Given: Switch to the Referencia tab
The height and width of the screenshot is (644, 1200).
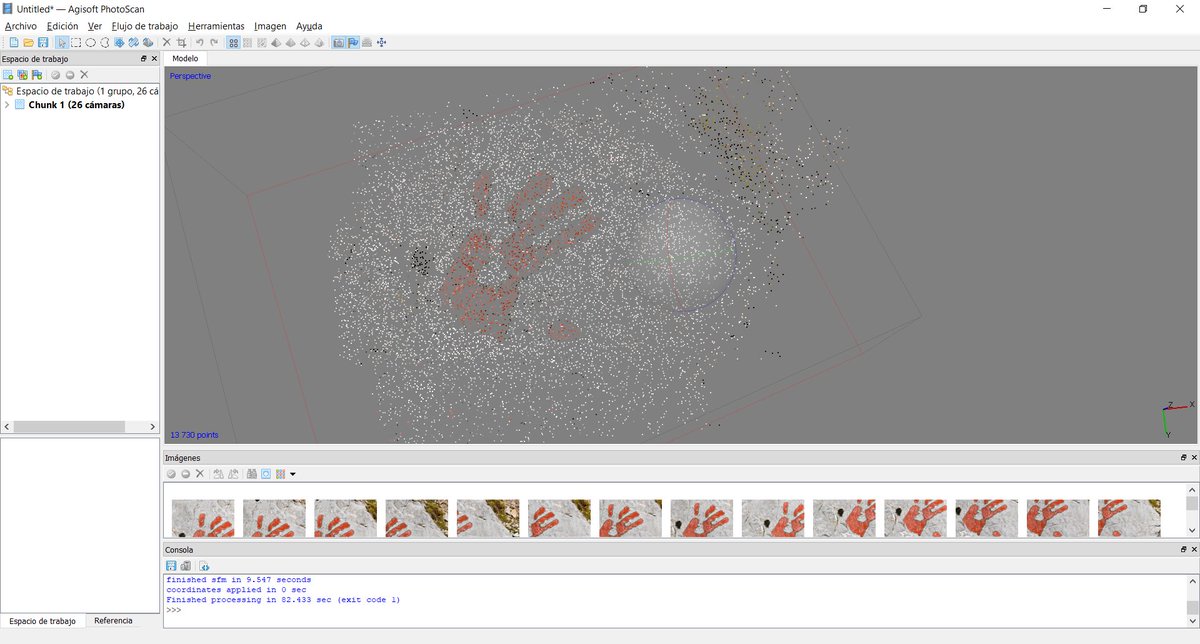Looking at the screenshot, I should (x=113, y=621).
